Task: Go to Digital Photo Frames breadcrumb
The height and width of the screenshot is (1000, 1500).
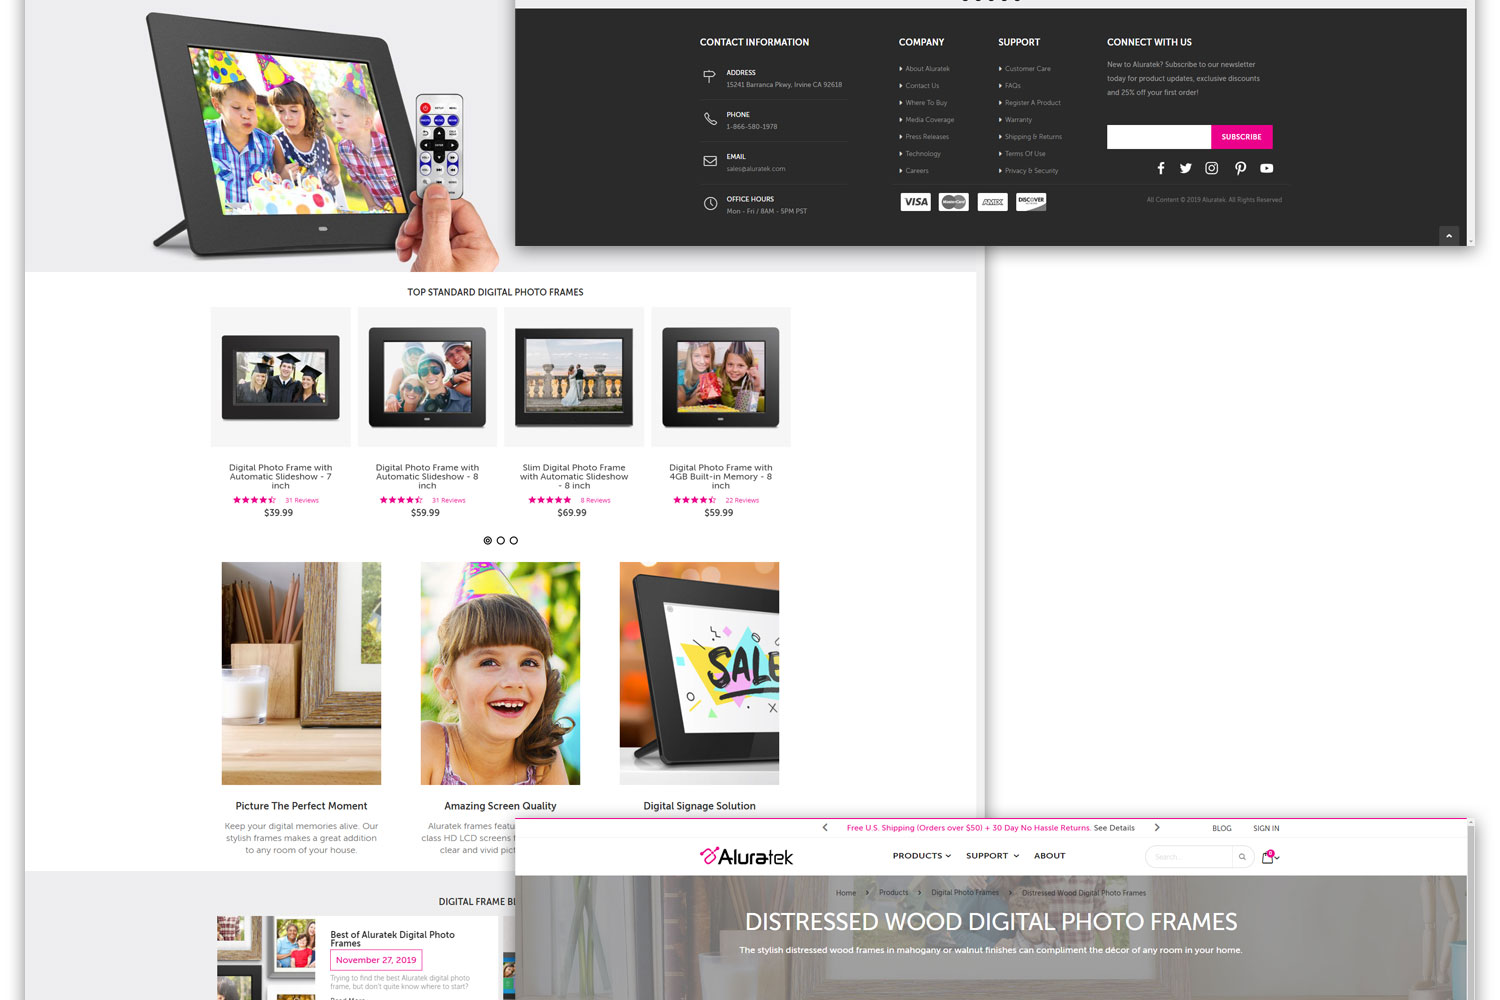Action: [x=965, y=893]
